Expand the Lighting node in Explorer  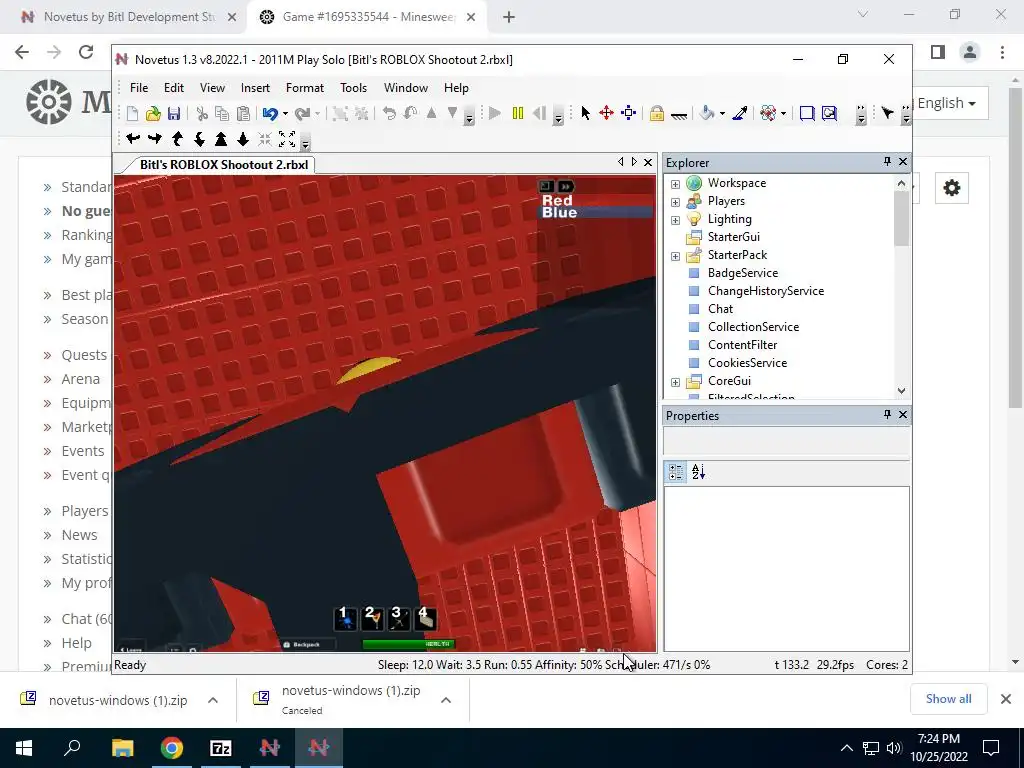coord(675,220)
